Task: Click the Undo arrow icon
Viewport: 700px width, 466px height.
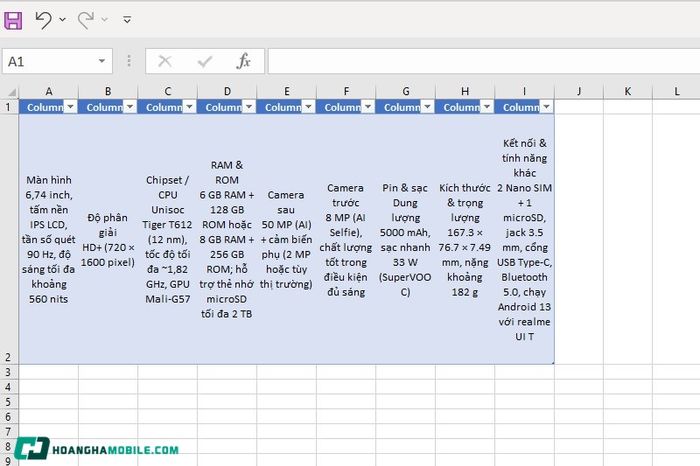Action: pyautogui.click(x=44, y=20)
